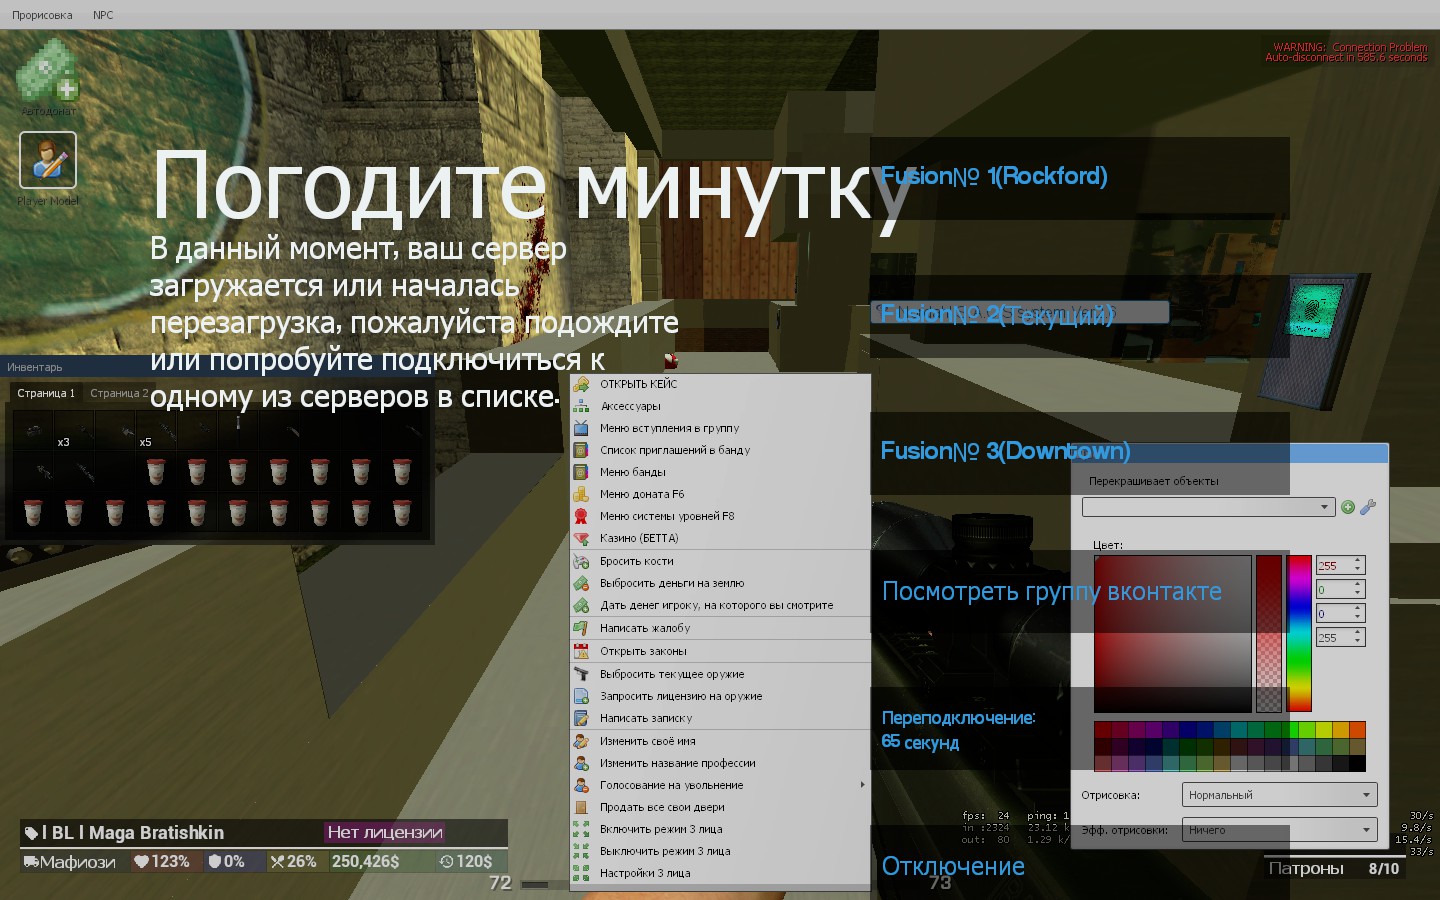The height and width of the screenshot is (900, 1440).
Task: Open the Эфф. отрисовки dropdown showing Ничего
Action: [1280, 830]
